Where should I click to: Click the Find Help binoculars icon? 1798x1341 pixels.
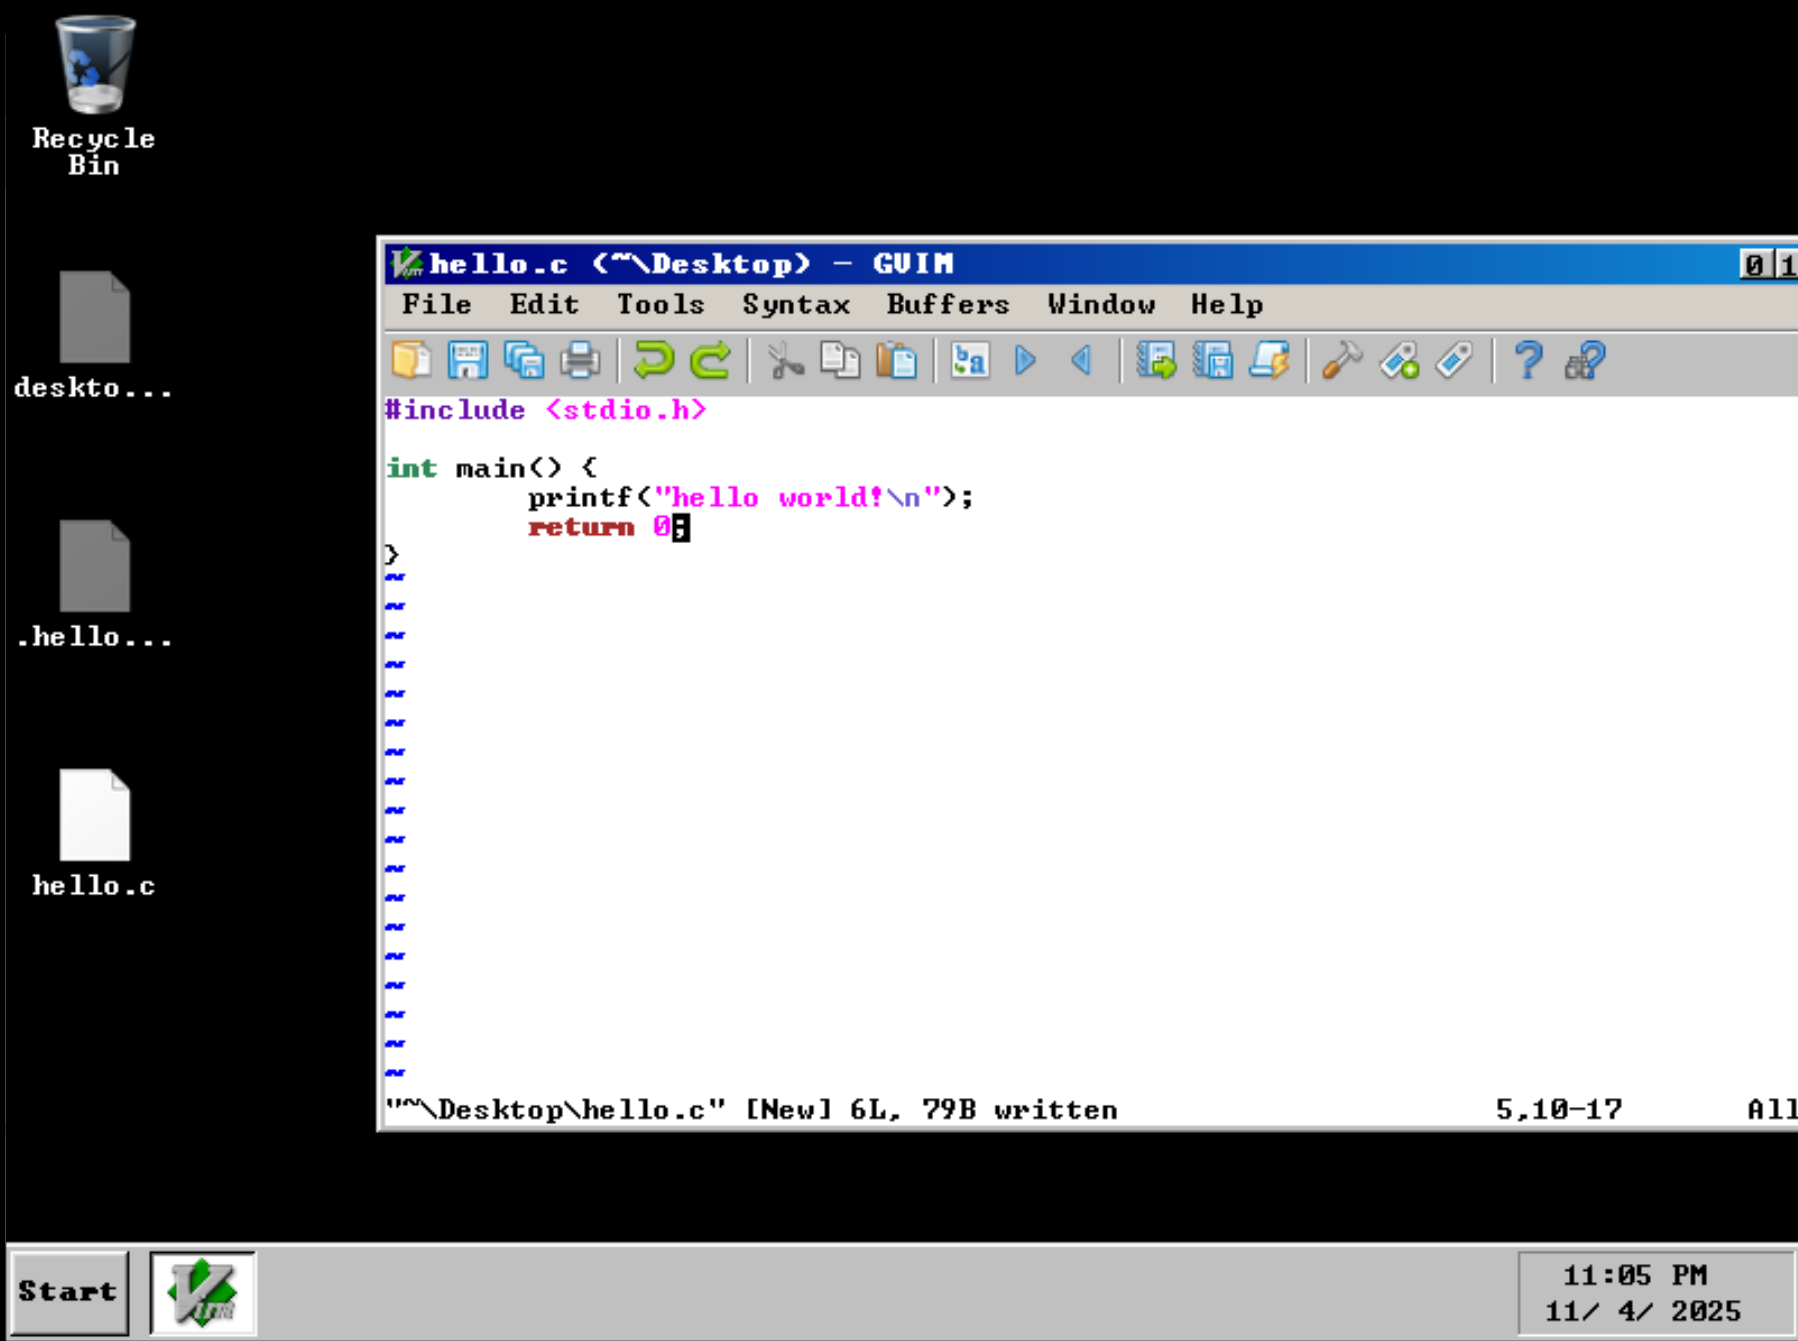click(1585, 361)
